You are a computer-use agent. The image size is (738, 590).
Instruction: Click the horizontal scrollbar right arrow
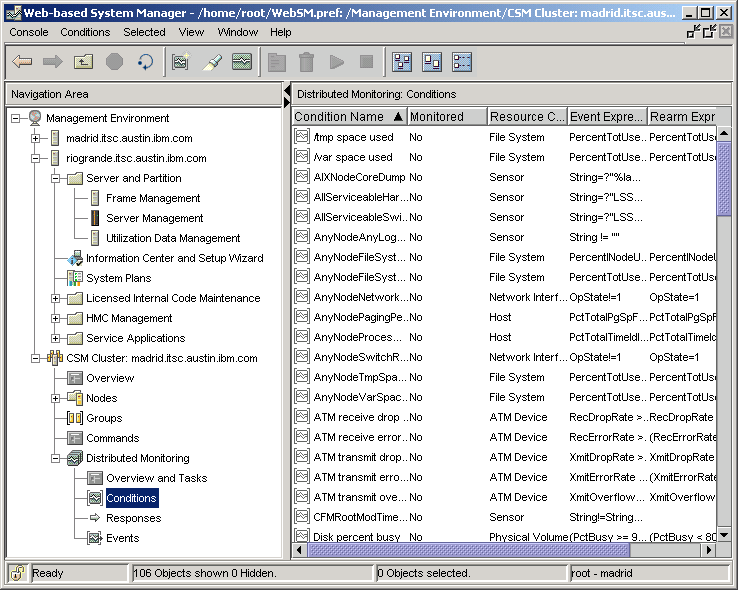pyautogui.click(x=709, y=550)
